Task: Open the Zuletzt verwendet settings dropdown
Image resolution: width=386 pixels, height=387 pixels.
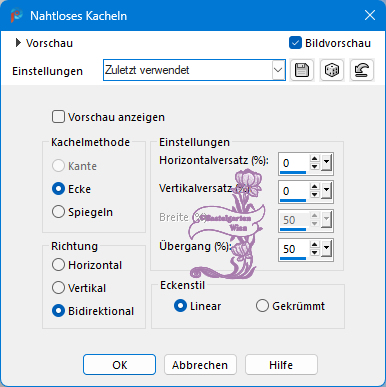Action: point(194,70)
